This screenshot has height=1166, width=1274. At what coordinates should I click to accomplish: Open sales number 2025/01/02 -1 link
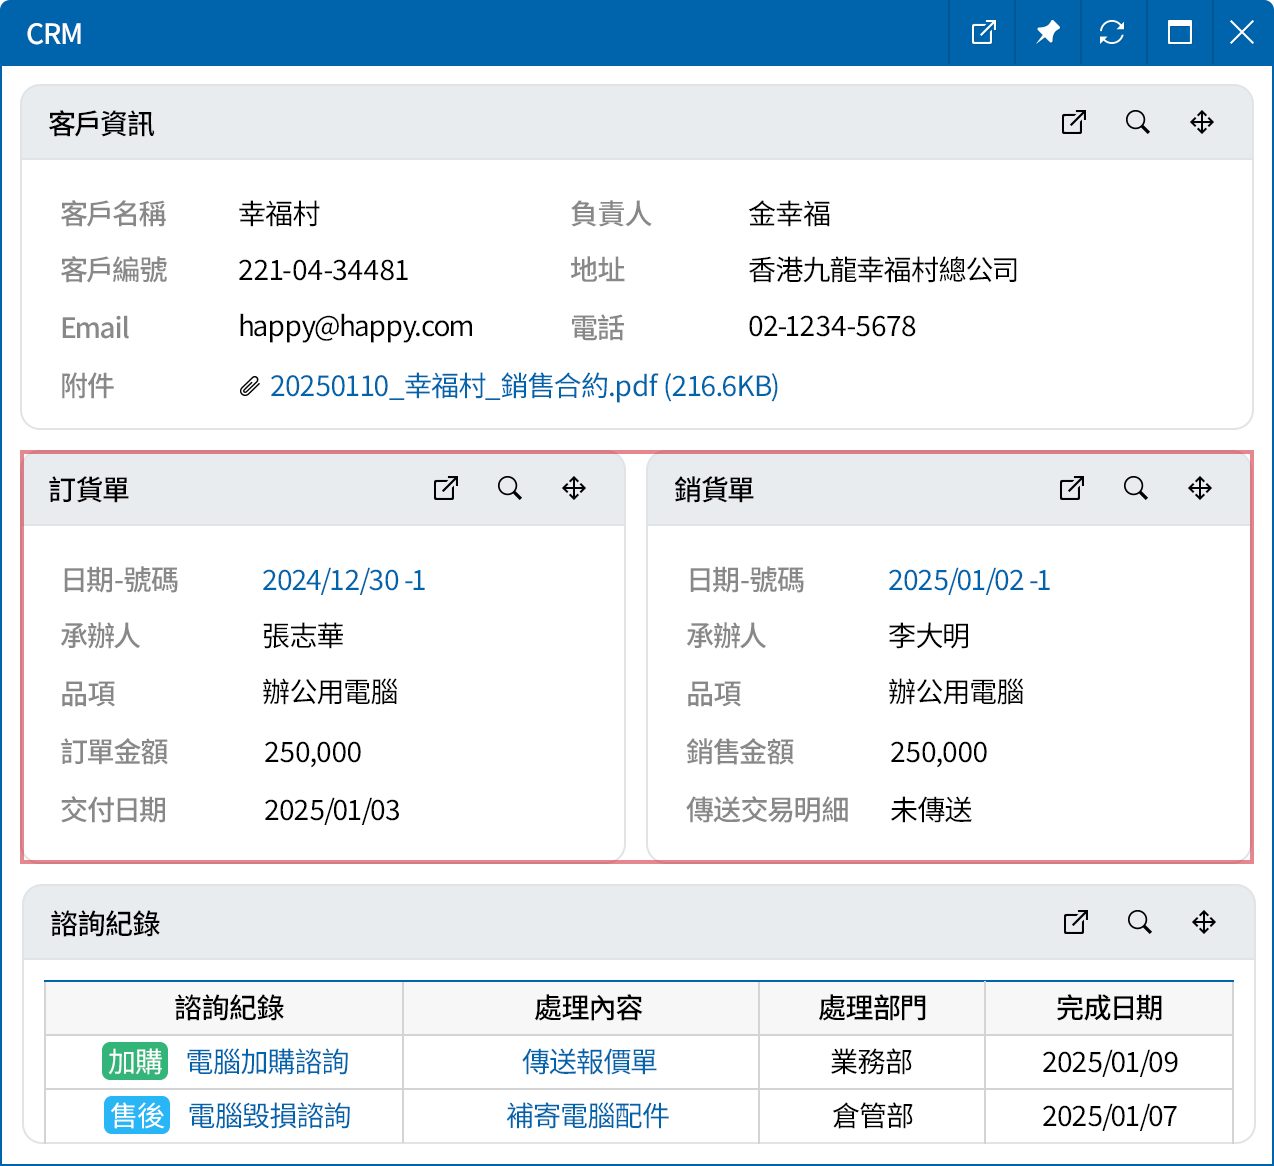pos(968,580)
